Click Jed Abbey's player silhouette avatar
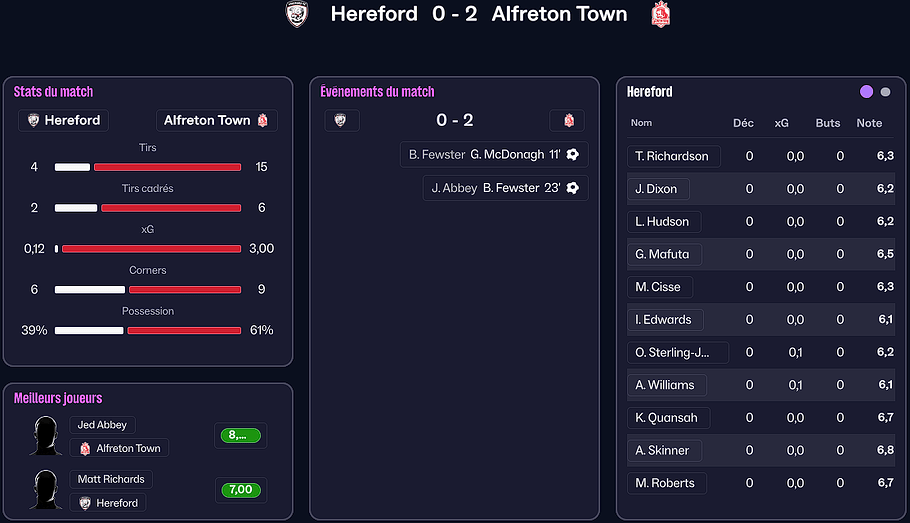910x523 pixels. point(45,436)
